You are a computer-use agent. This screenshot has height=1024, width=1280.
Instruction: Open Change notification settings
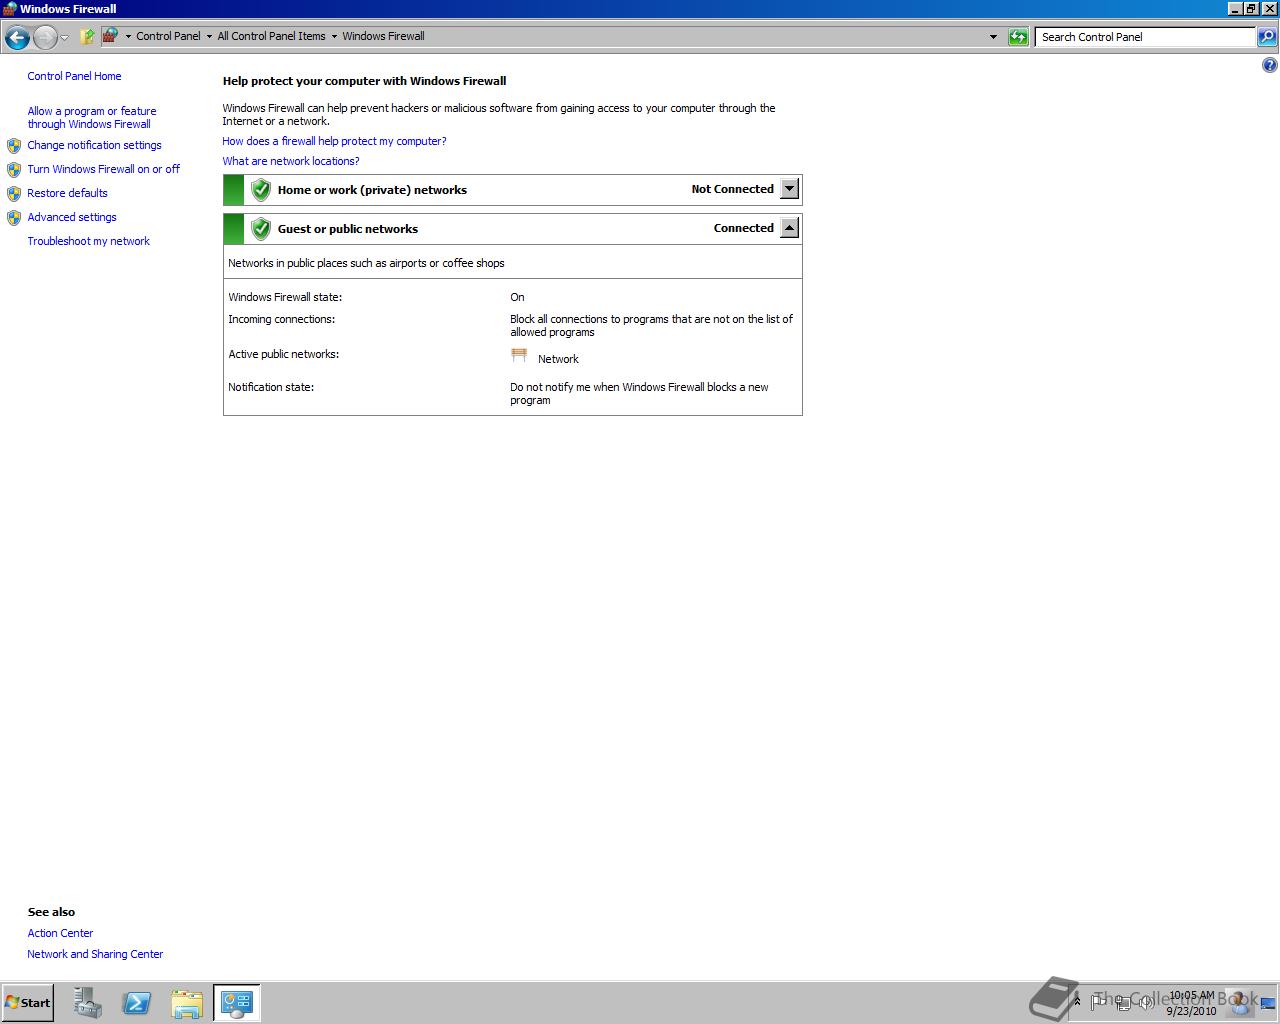94,145
